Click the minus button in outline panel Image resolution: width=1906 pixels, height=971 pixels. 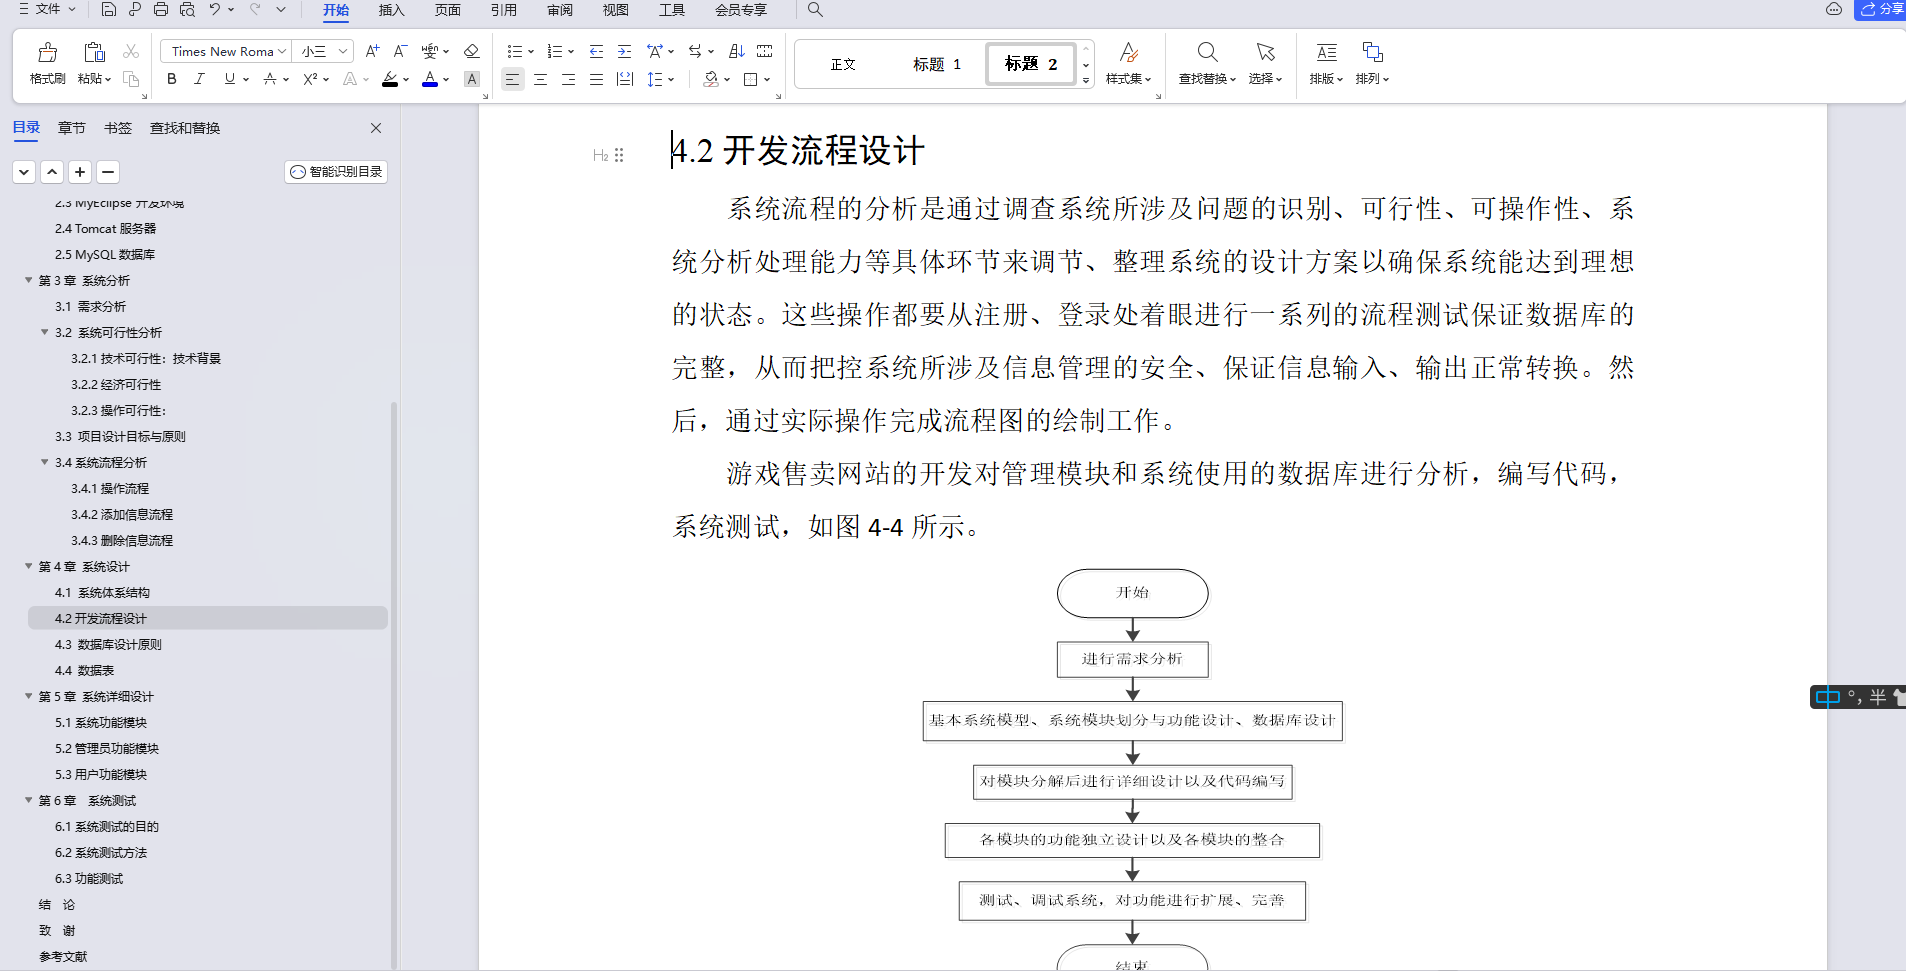click(108, 172)
